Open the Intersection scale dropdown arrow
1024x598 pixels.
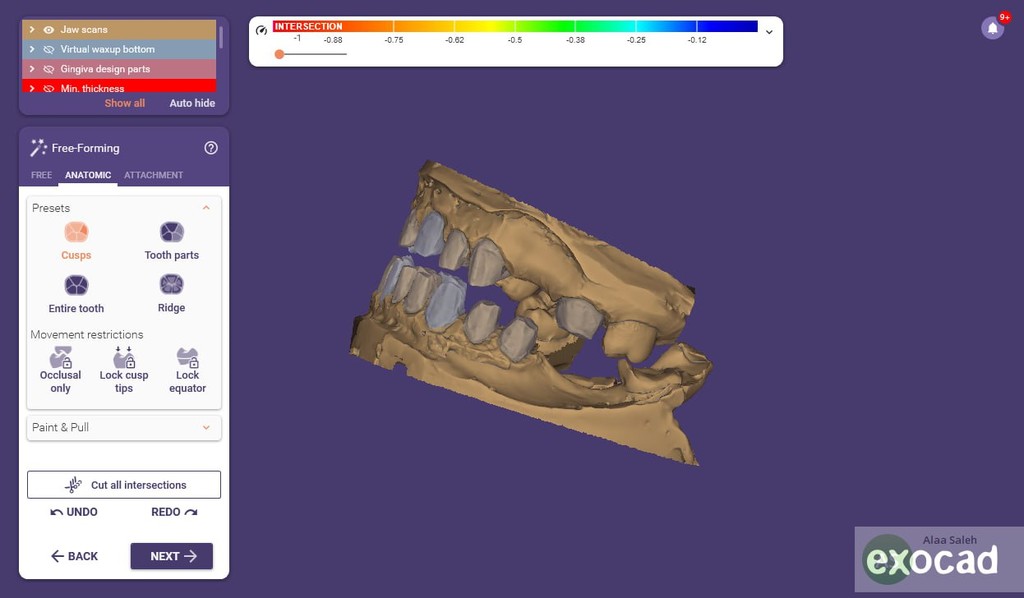(769, 31)
